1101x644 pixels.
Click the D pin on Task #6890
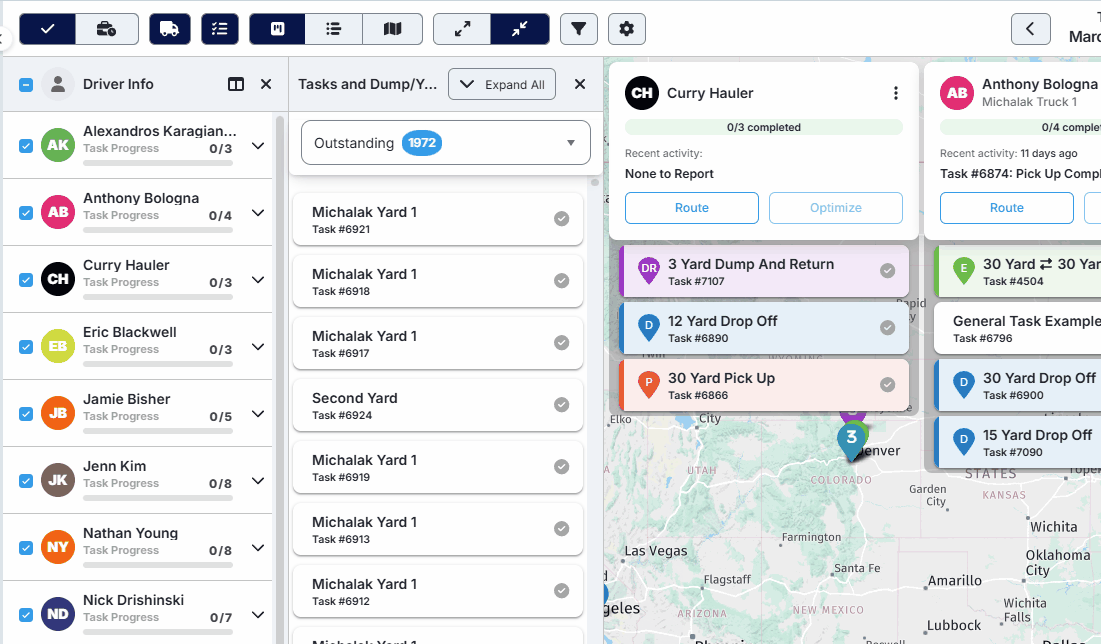click(x=649, y=327)
